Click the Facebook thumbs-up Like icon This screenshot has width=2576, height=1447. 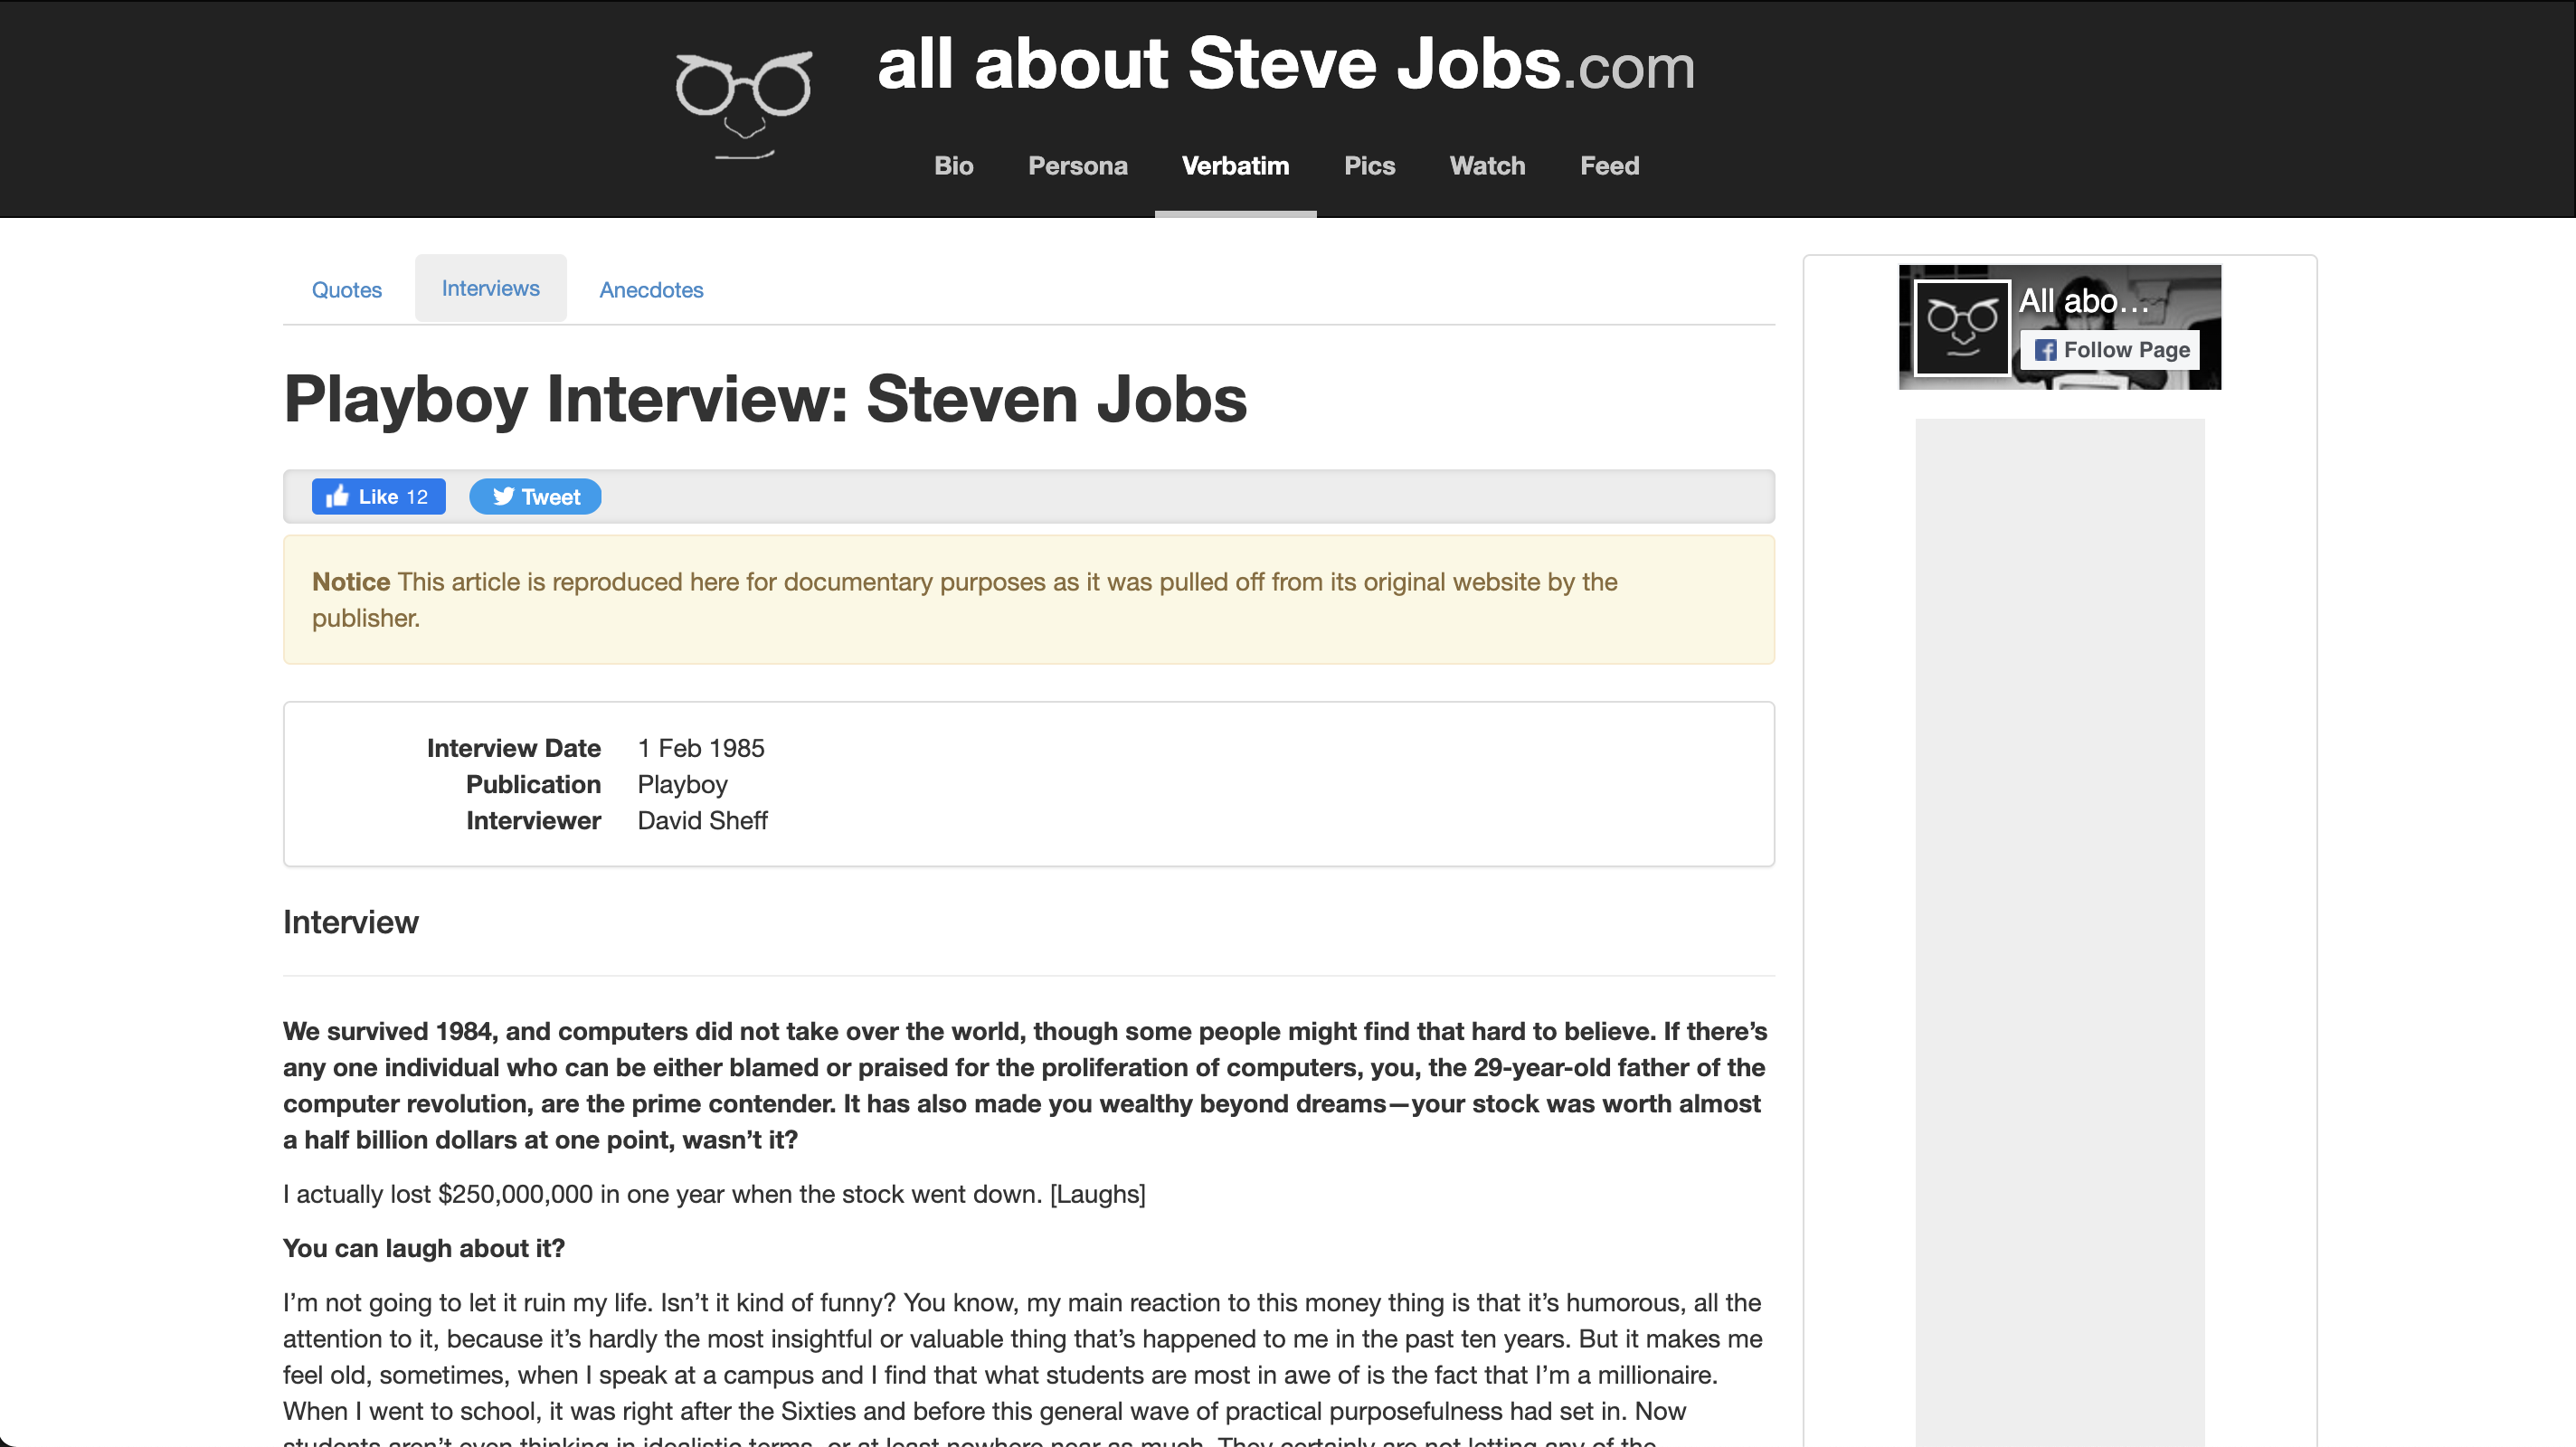(337, 496)
